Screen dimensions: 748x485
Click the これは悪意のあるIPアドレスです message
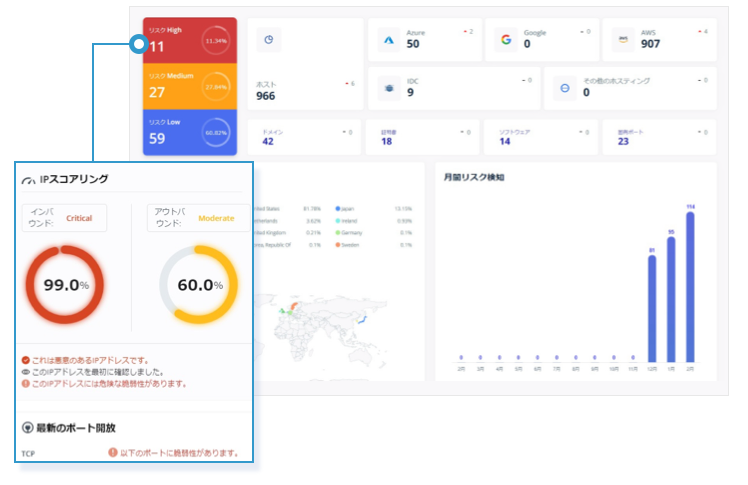click(x=91, y=360)
